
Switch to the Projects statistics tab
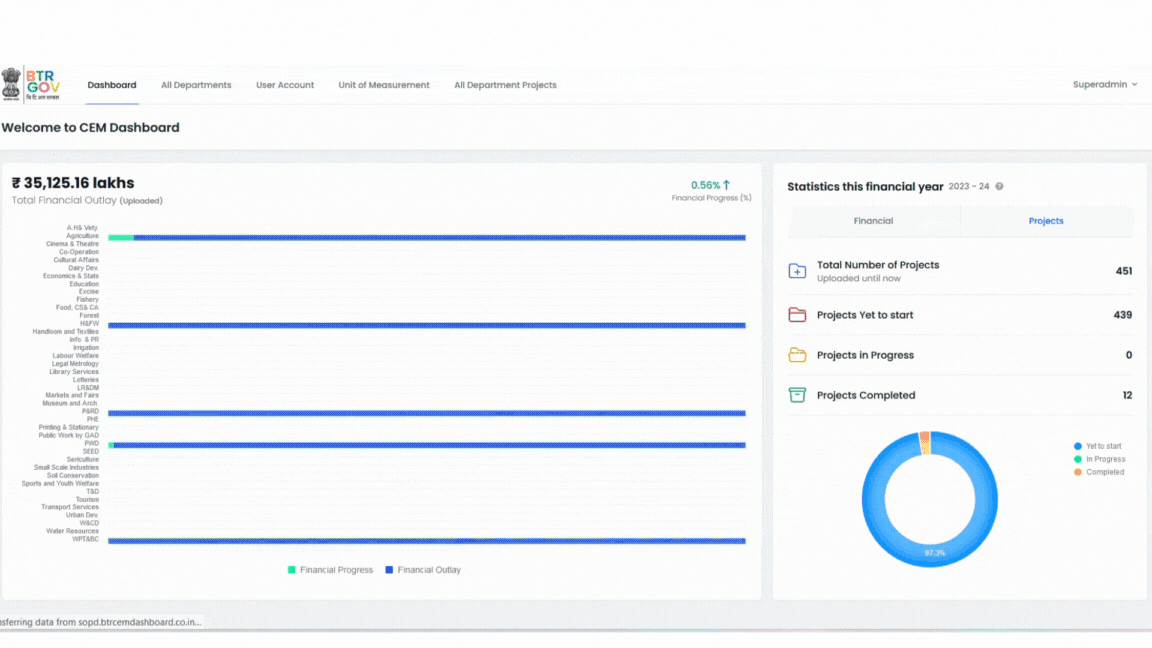pos(1046,220)
